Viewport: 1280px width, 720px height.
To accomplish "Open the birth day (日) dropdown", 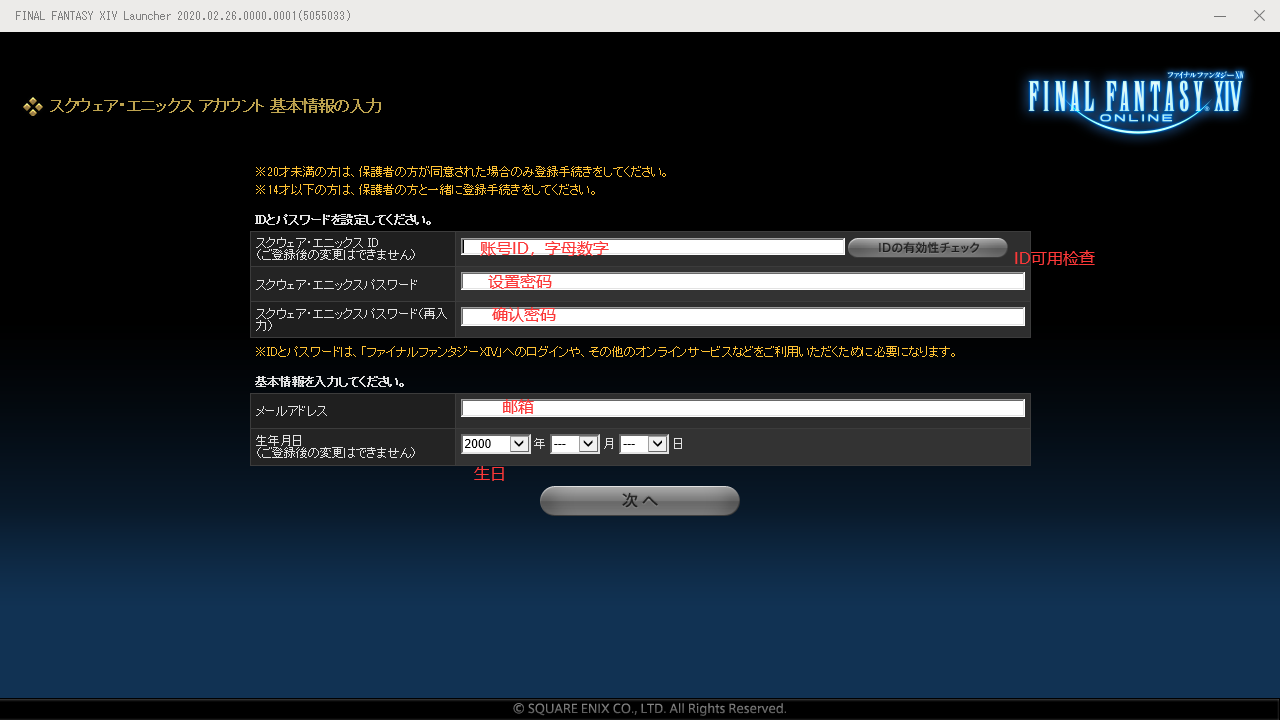I will coord(644,444).
